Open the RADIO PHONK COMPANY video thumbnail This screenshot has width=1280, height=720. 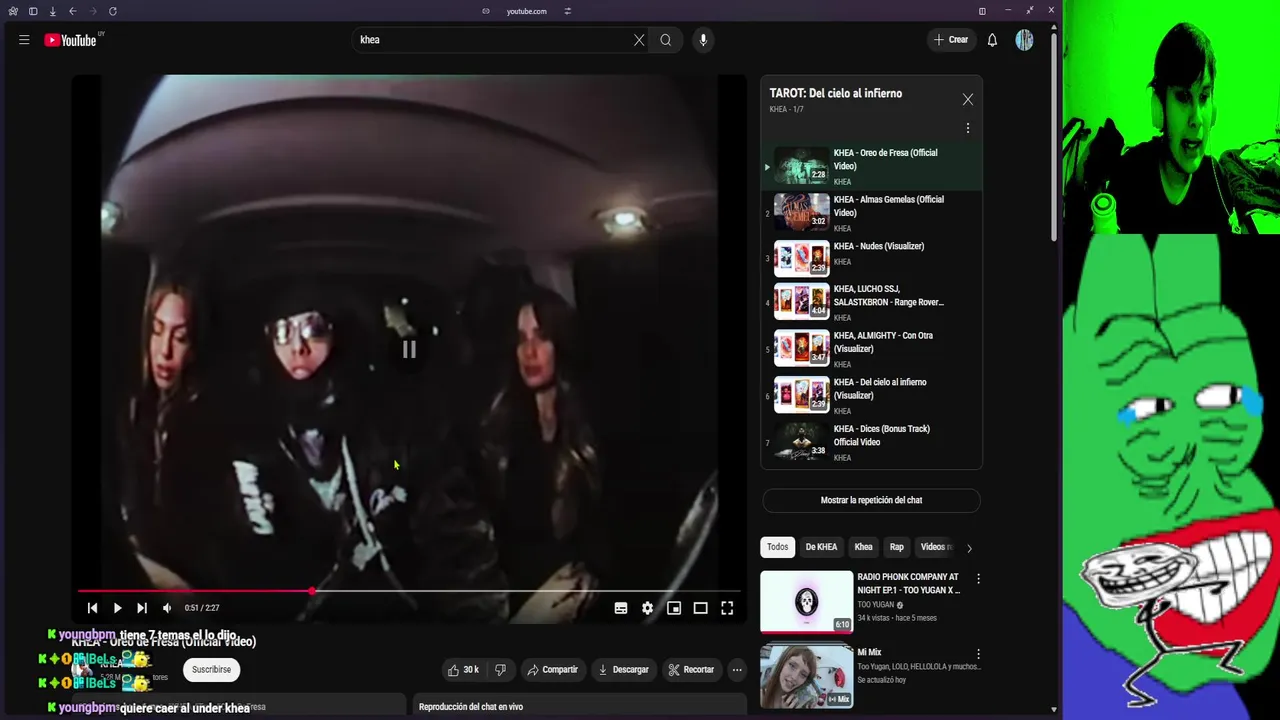[806, 602]
